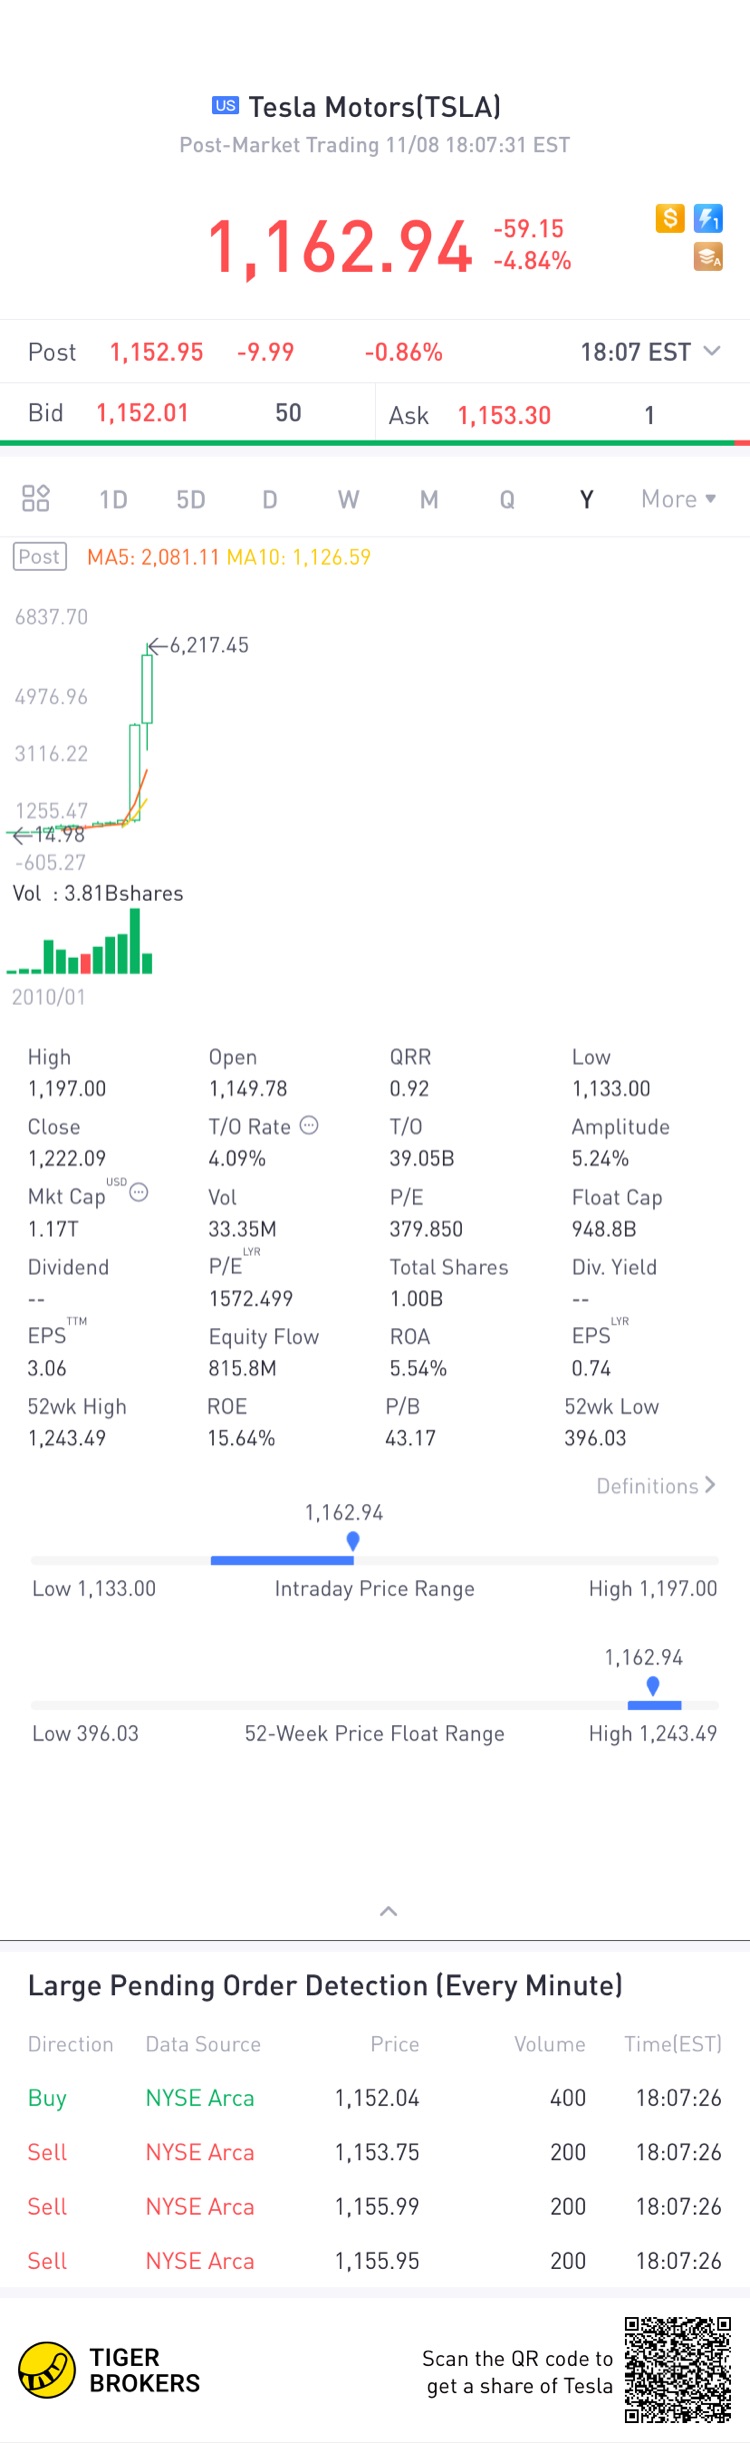750x2443 pixels.
Task: Tap the tallest green volume bar
Action: coord(135,941)
